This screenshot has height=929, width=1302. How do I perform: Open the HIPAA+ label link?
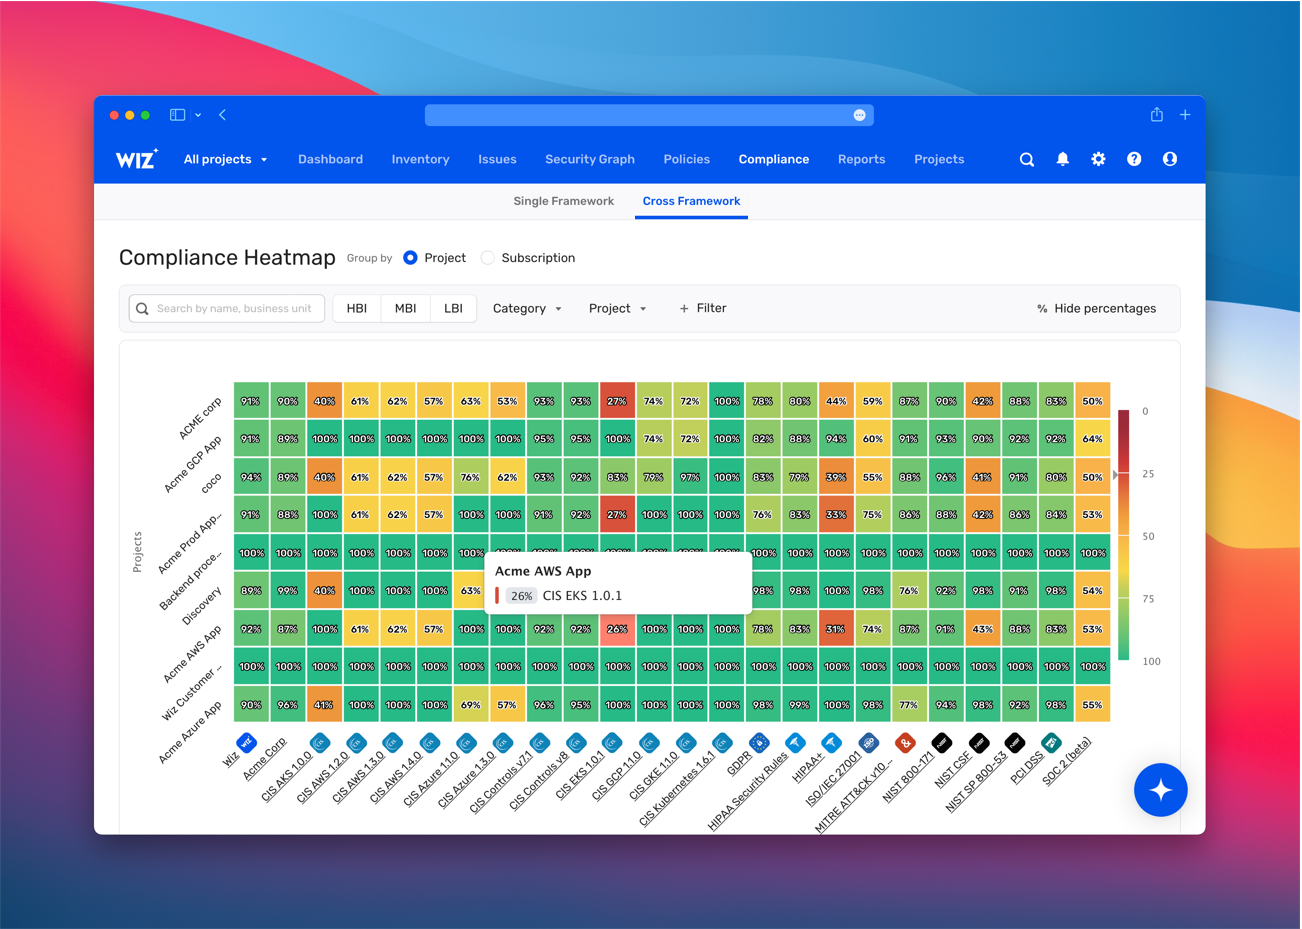807,767
